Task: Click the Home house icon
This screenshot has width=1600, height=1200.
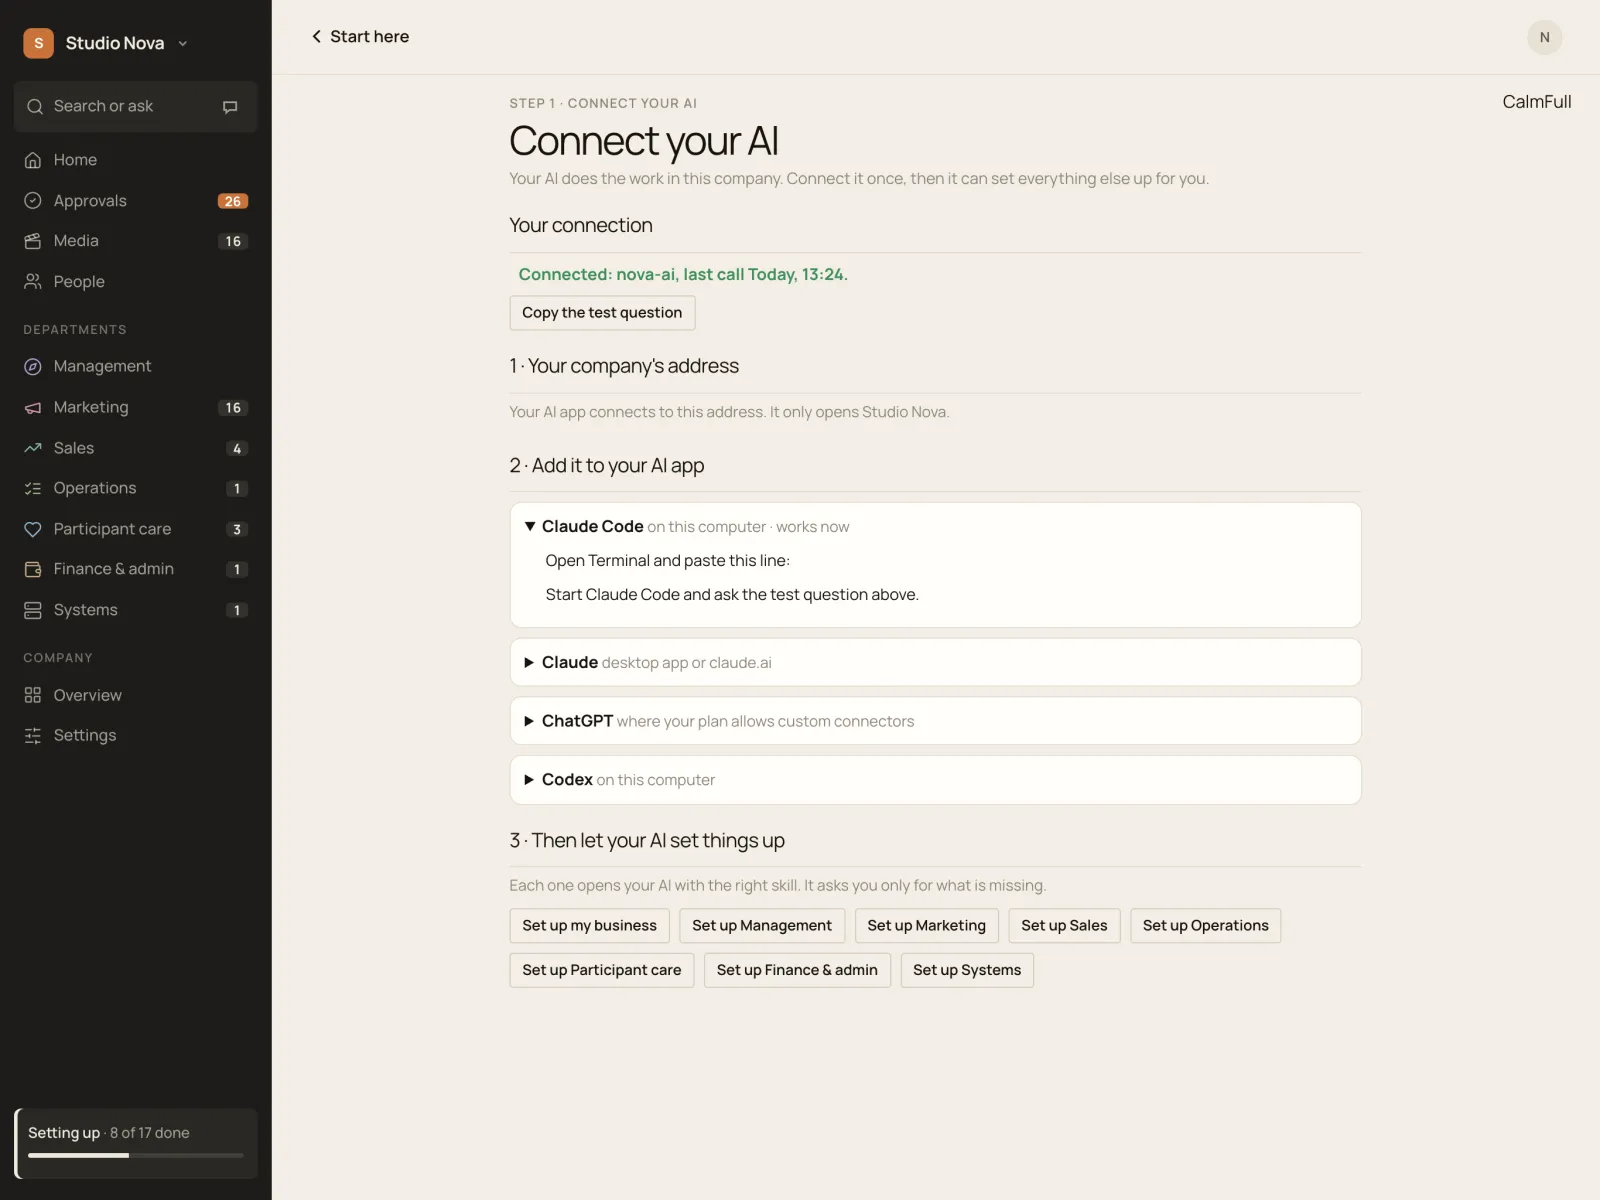Action: 33,160
